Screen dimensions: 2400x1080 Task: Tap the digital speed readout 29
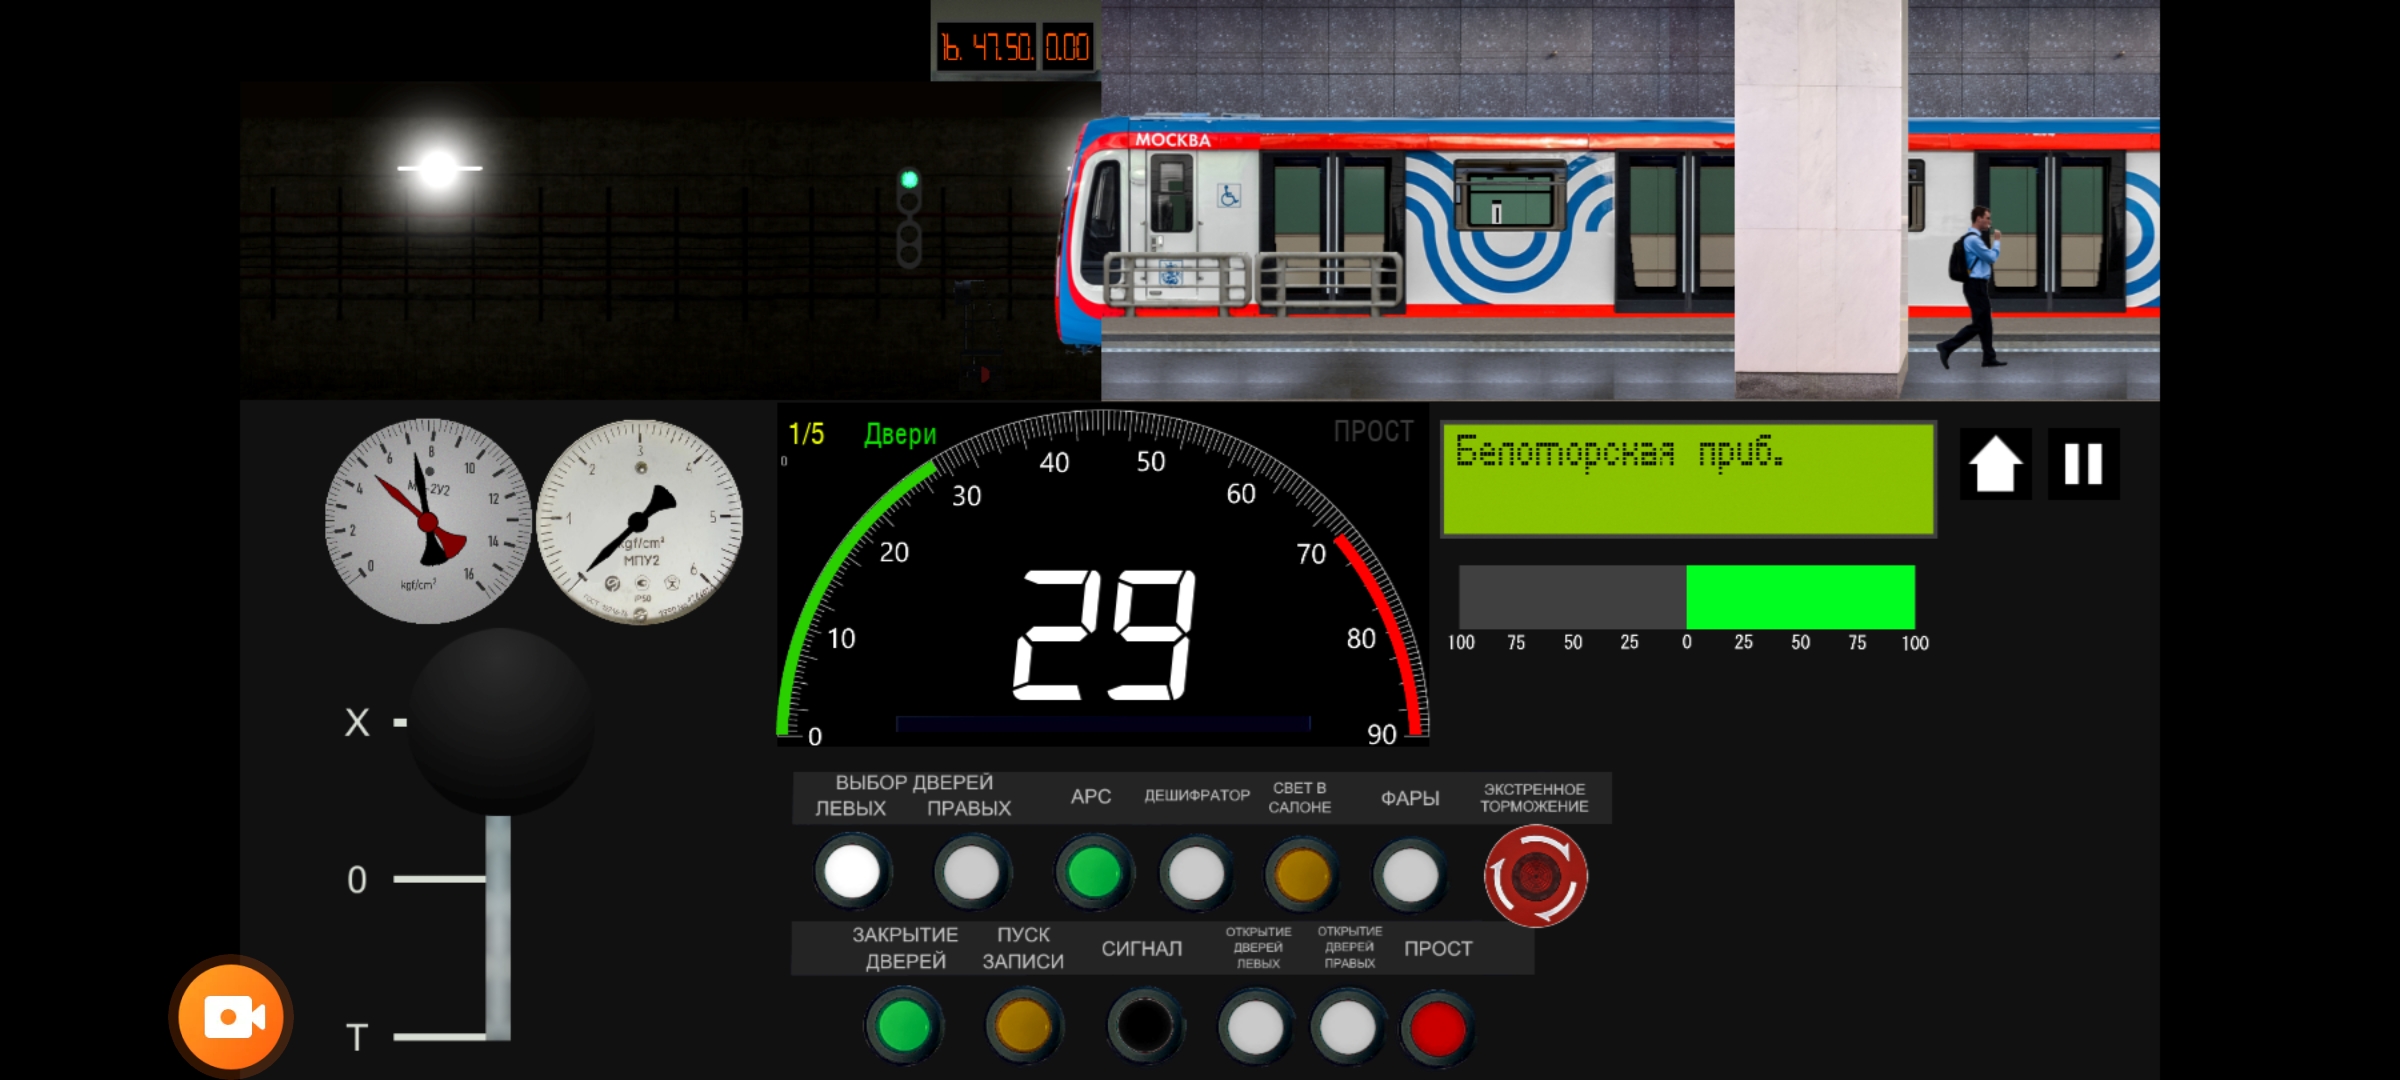1104,634
